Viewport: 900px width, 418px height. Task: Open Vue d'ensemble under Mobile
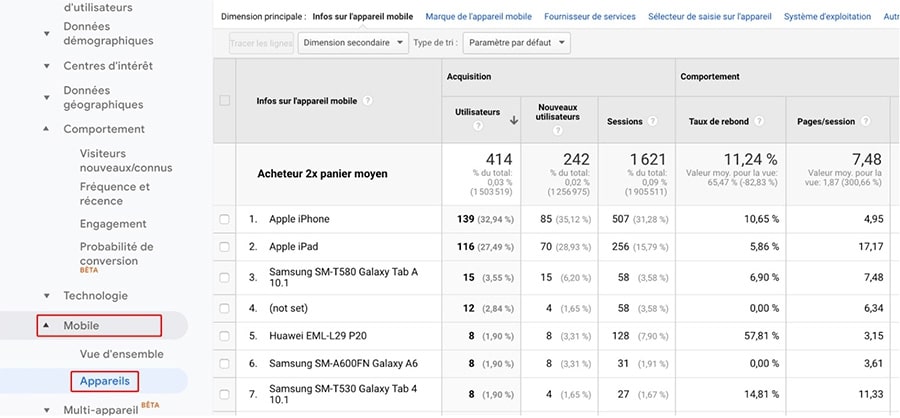tap(122, 354)
